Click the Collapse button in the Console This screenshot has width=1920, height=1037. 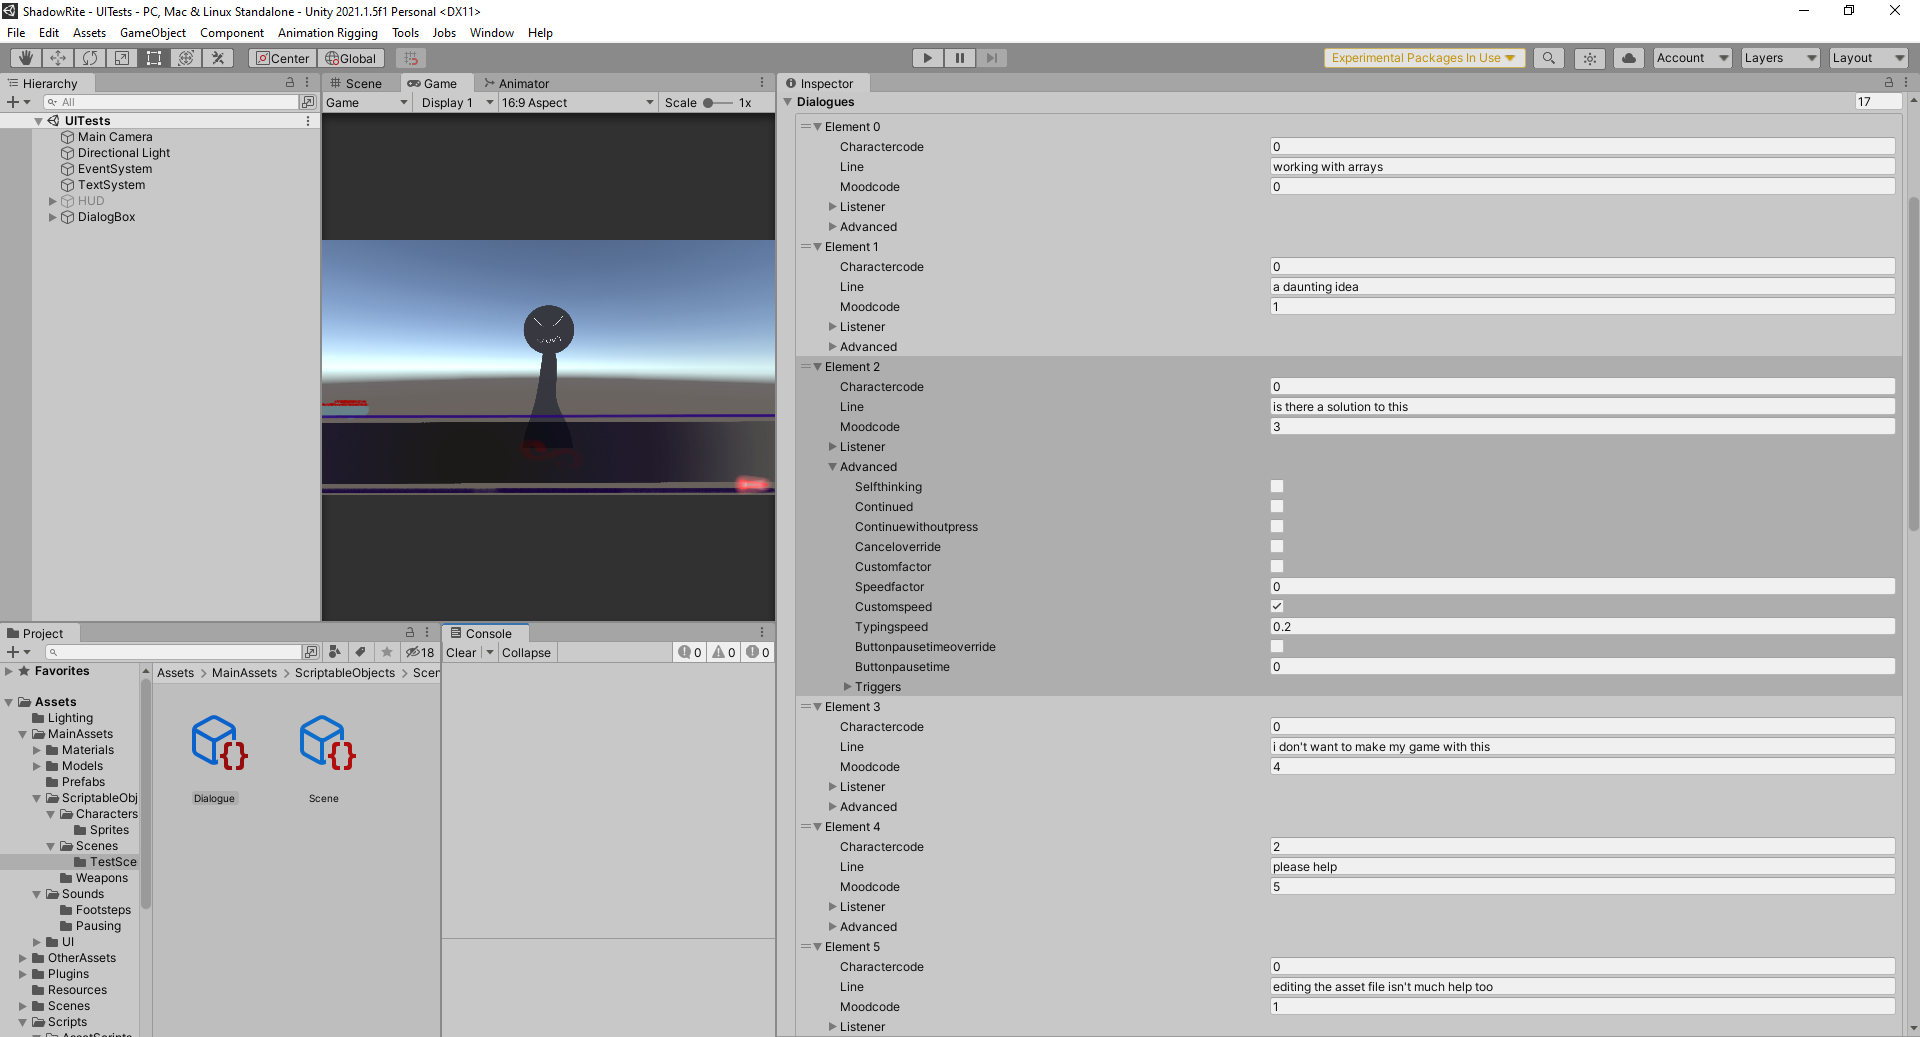tap(527, 652)
